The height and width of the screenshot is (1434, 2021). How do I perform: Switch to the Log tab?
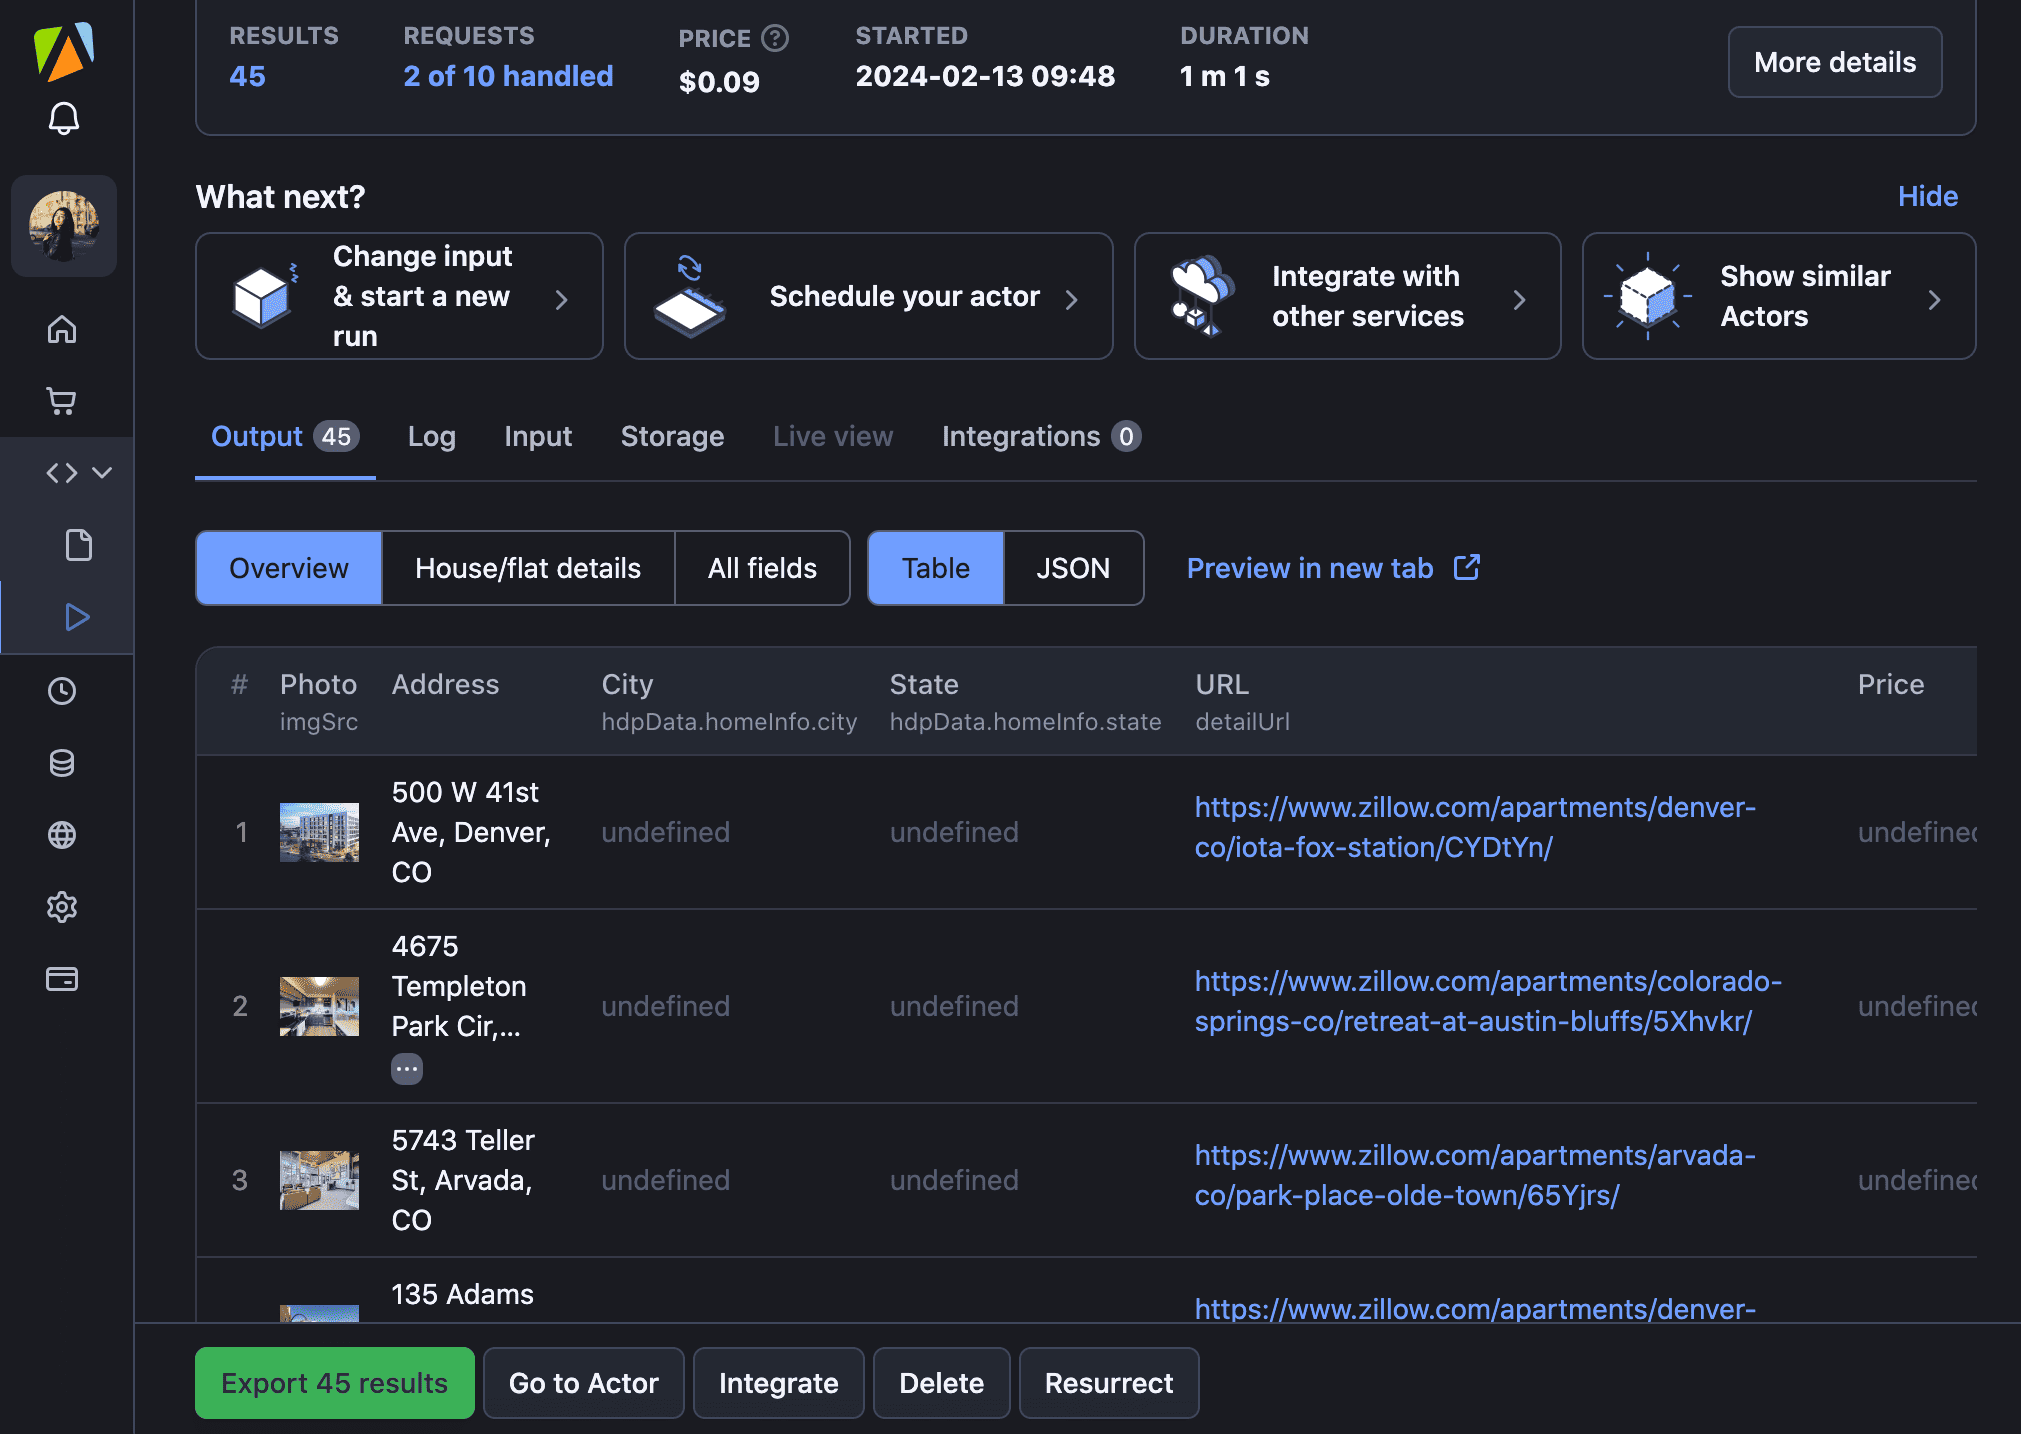[x=431, y=436]
